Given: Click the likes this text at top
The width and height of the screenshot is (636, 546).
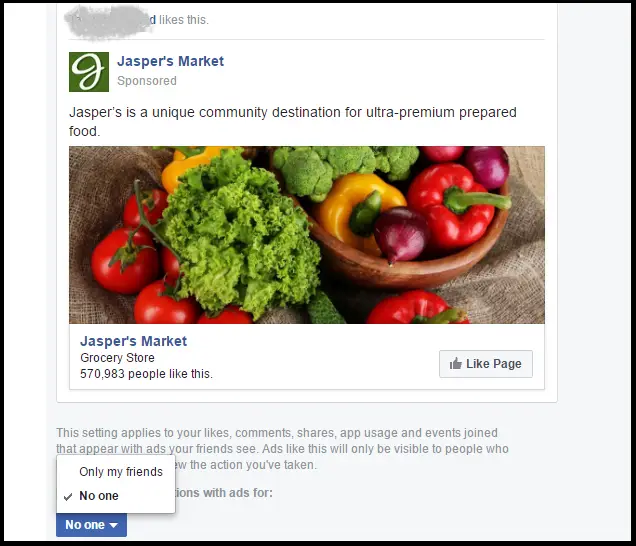Looking at the screenshot, I should pyautogui.click(x=184, y=20).
